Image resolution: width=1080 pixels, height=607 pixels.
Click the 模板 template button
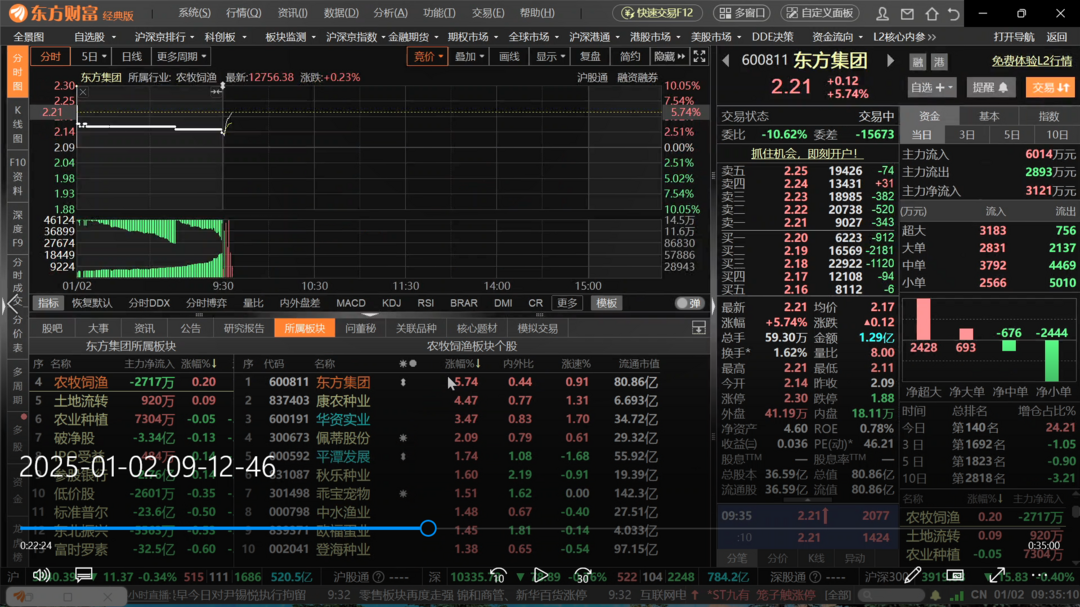click(x=606, y=303)
